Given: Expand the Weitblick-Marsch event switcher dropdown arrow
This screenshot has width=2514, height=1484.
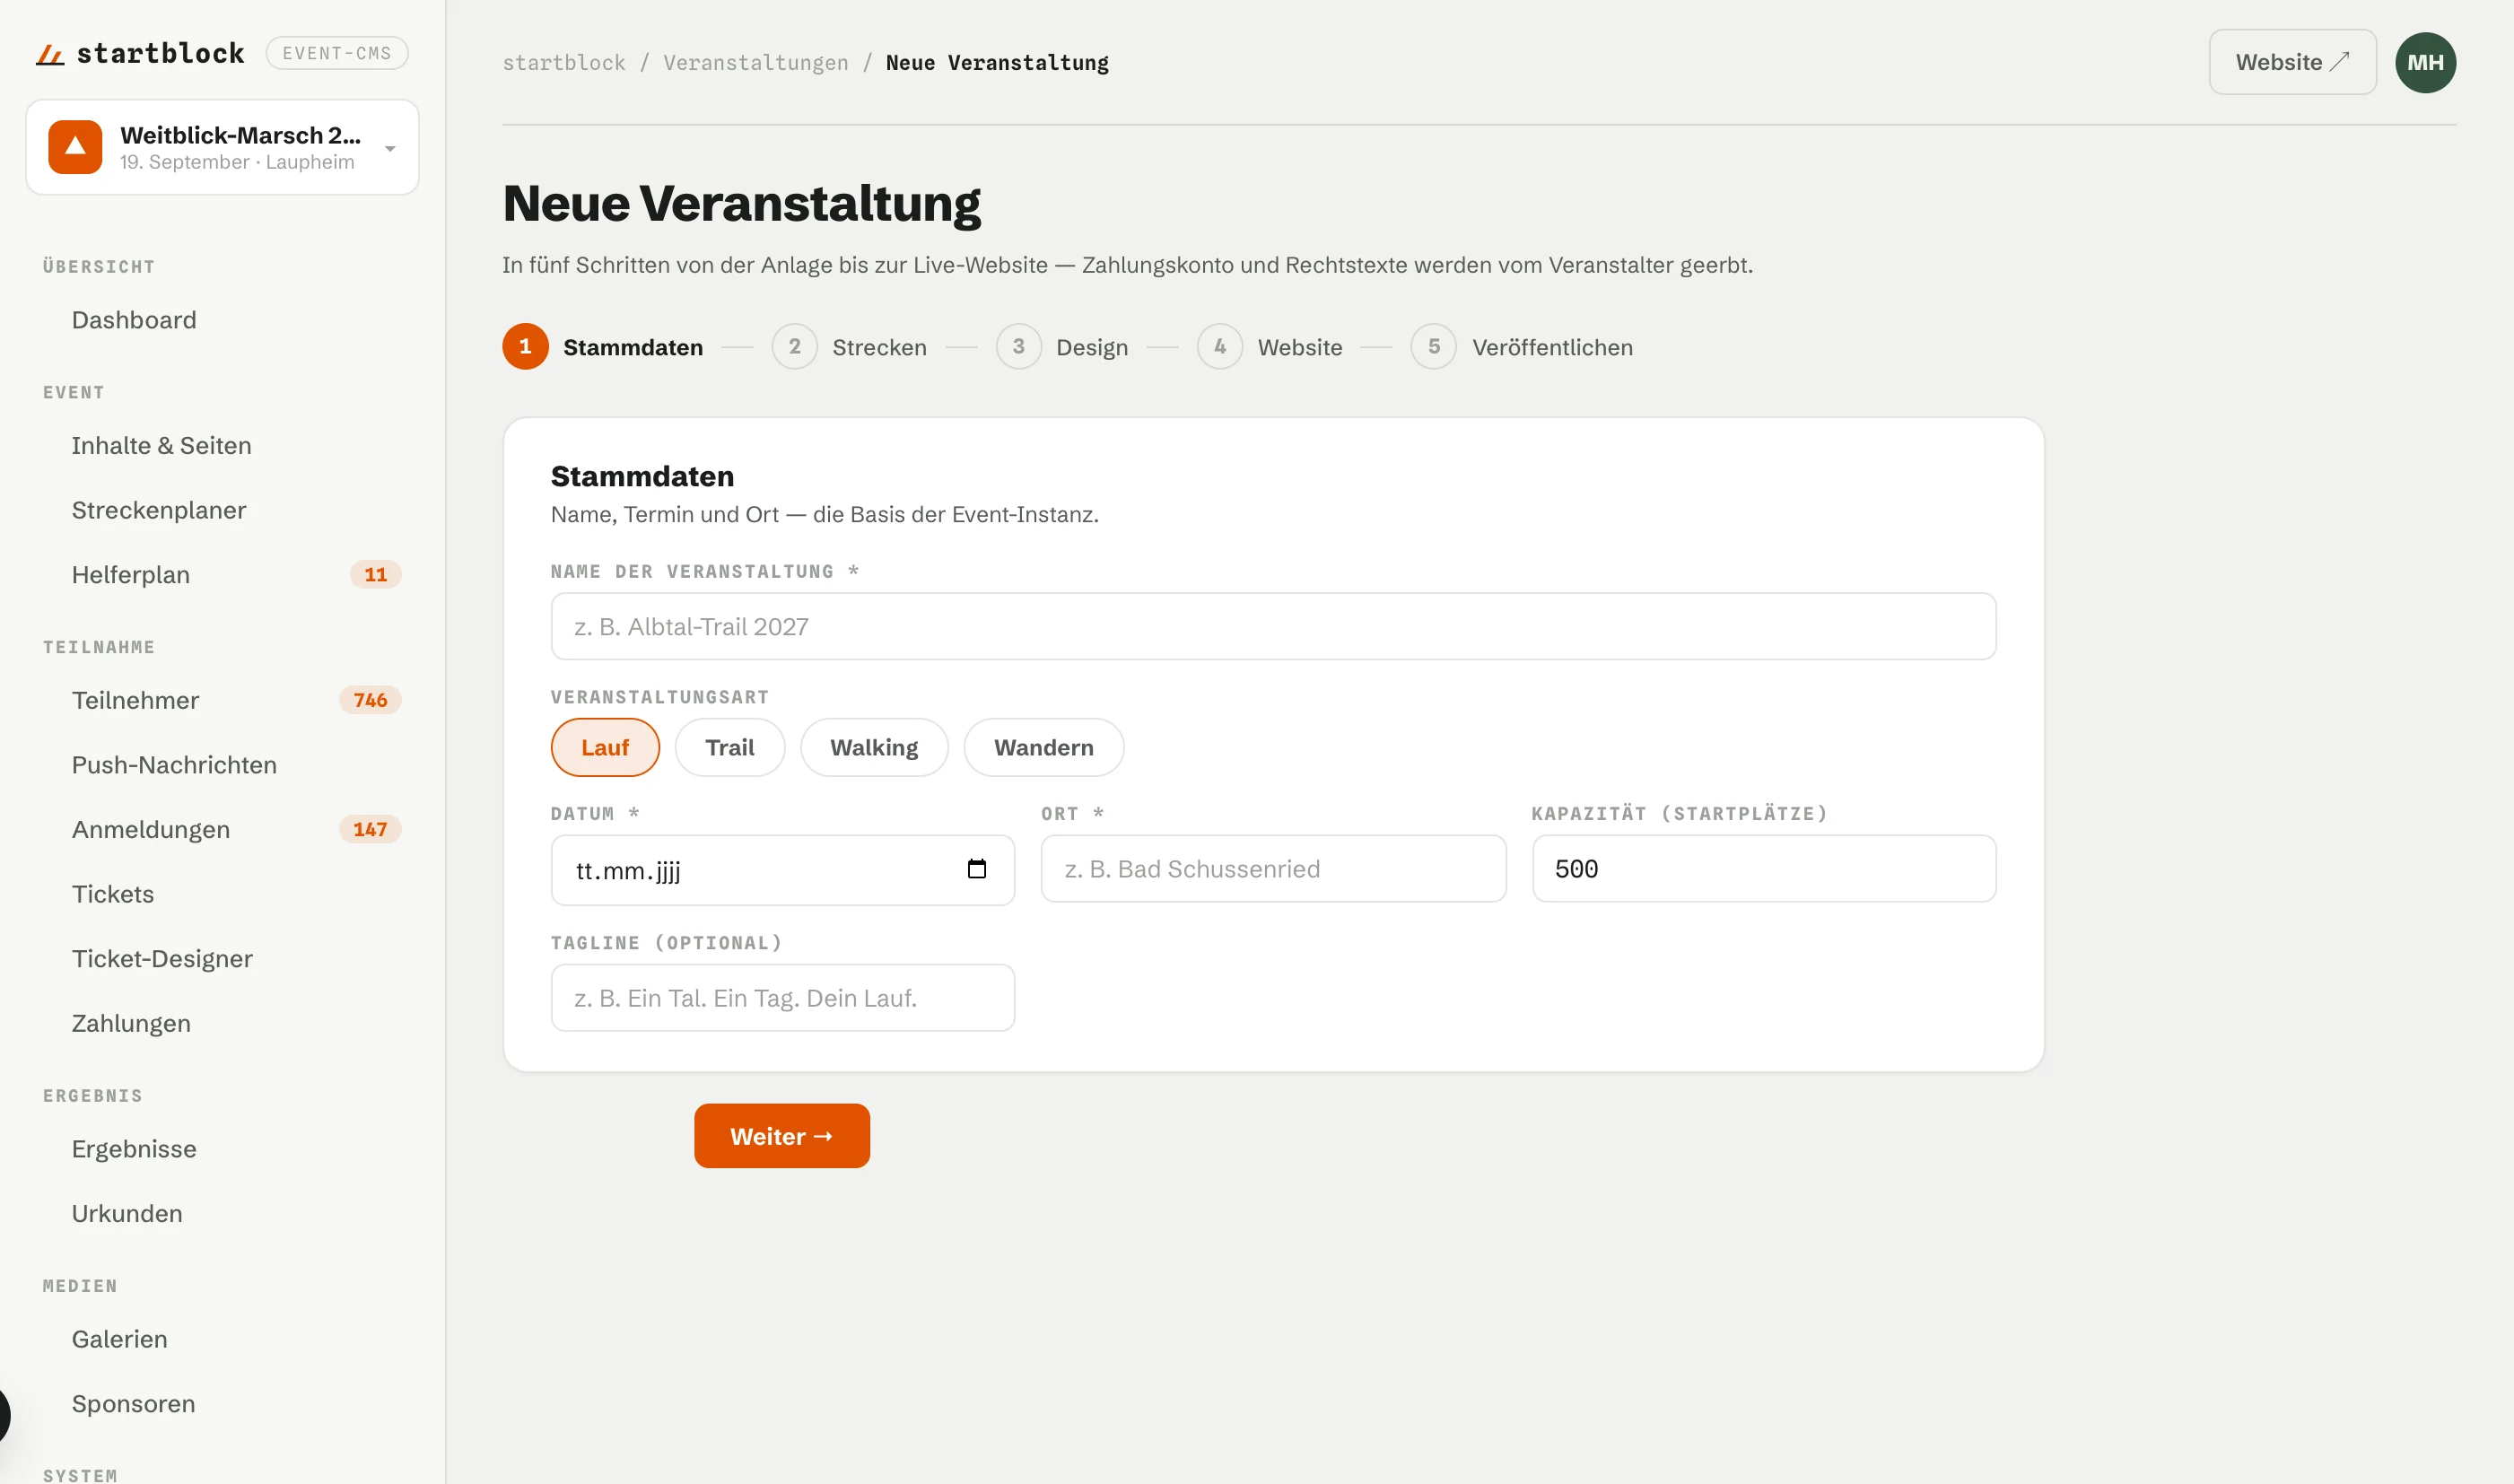Looking at the screenshot, I should tap(390, 148).
